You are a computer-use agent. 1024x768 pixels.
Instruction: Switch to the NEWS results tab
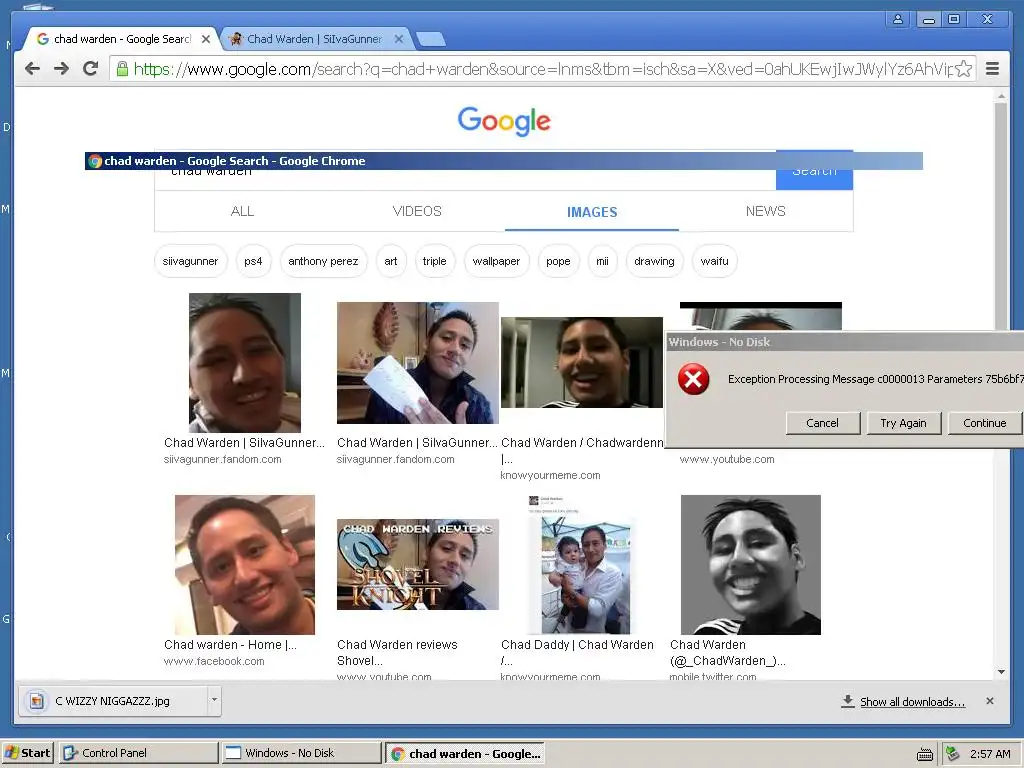tap(766, 211)
